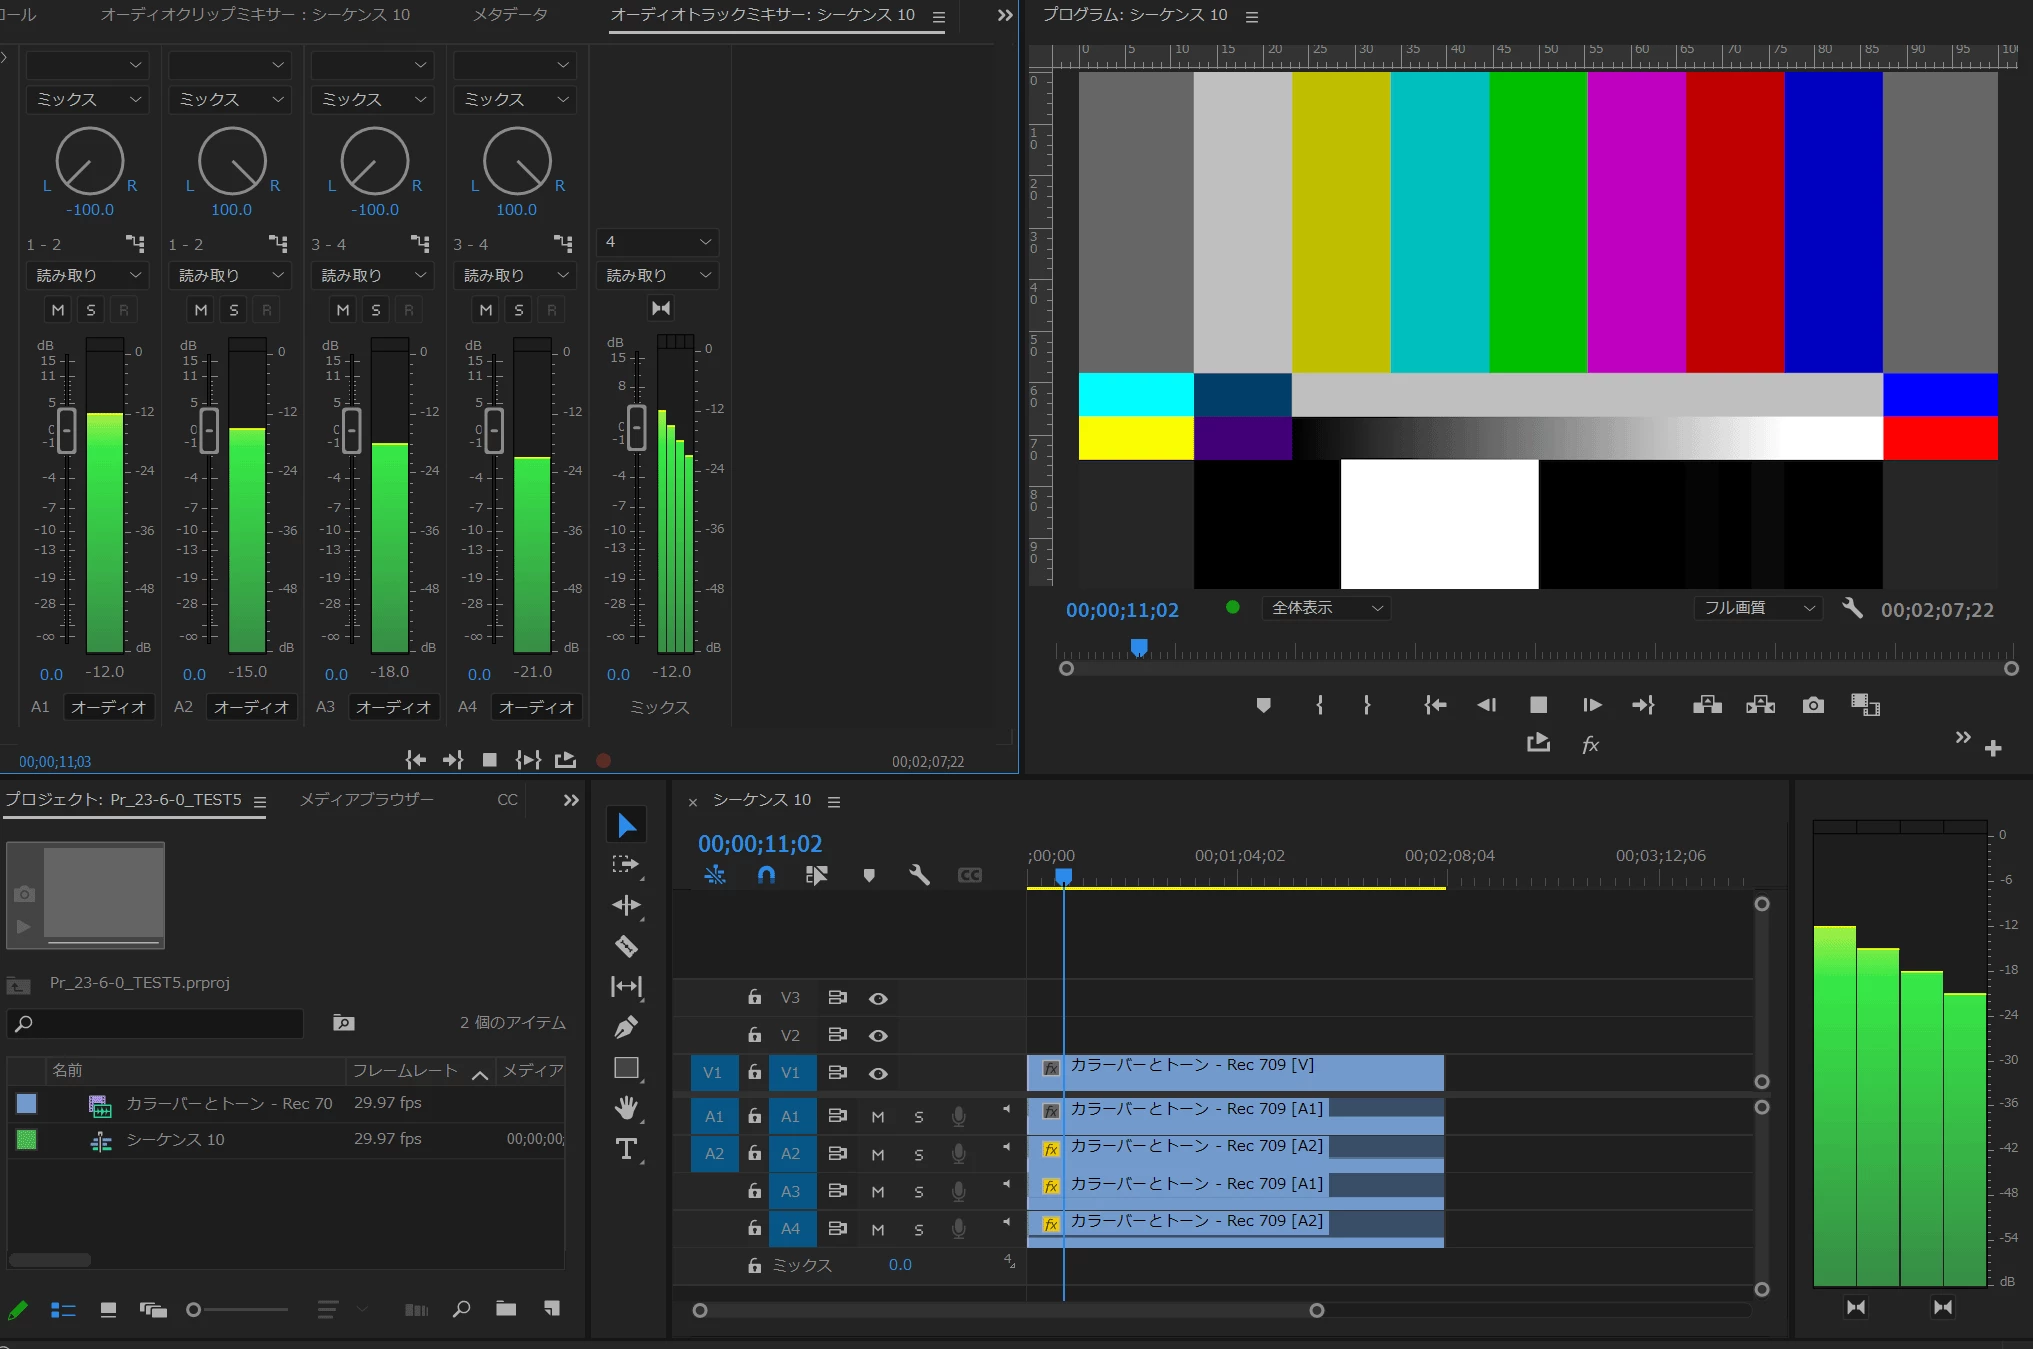Solo track A3 in timeline
Viewport: 2033px width, 1349px height.
click(918, 1191)
